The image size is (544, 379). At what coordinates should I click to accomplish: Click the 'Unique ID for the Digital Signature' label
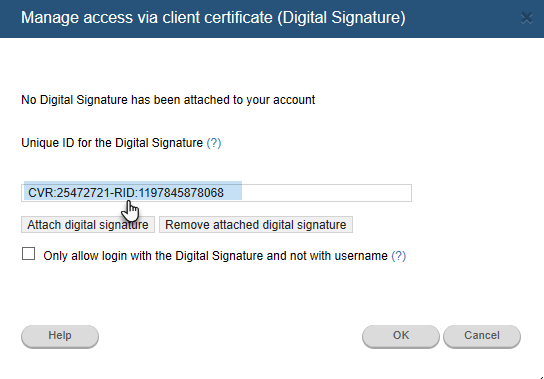[112, 143]
